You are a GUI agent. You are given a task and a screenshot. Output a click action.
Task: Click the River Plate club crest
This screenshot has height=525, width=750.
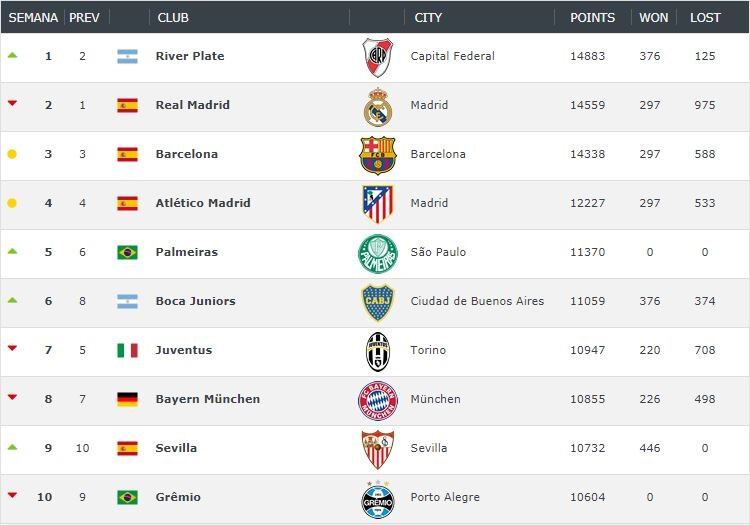click(x=377, y=58)
